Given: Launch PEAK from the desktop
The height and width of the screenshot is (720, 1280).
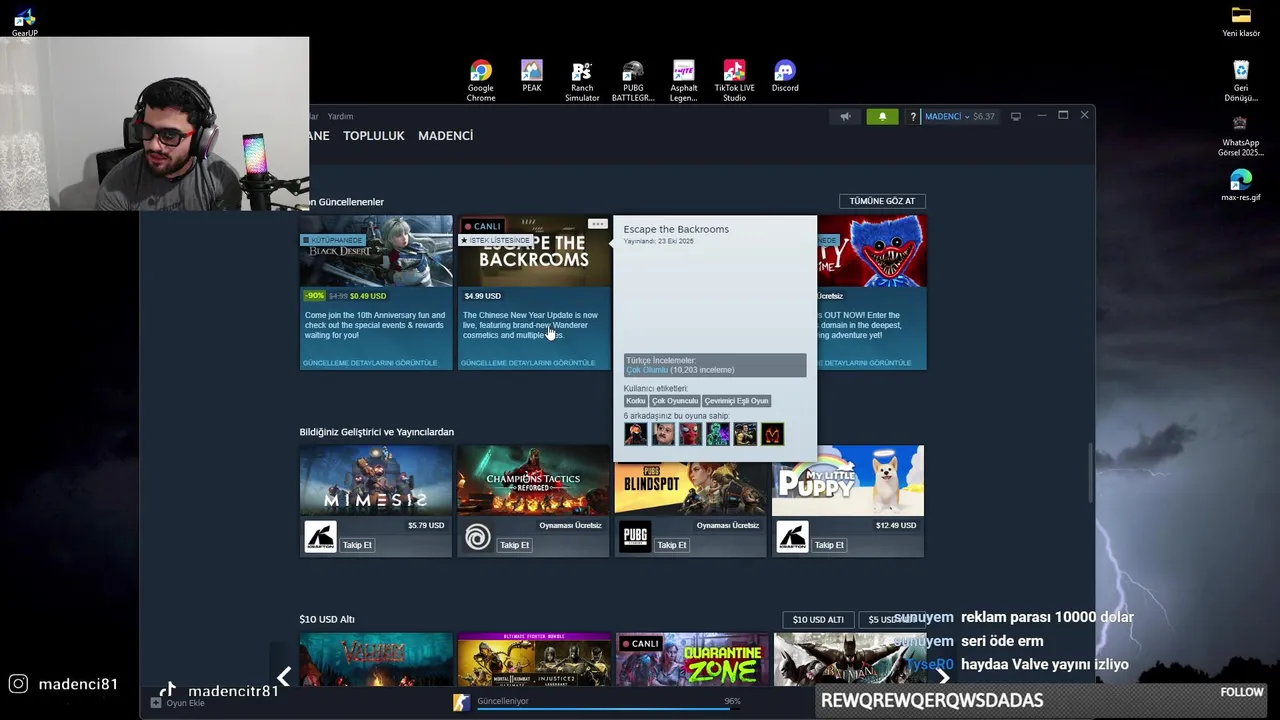Looking at the screenshot, I should tap(532, 77).
